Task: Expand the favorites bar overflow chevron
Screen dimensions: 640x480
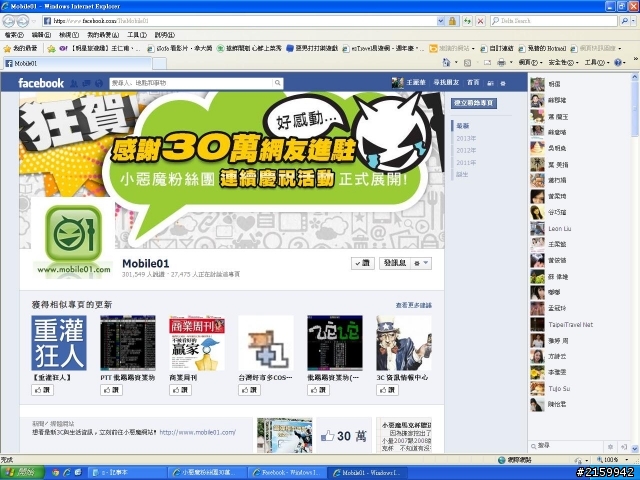Action: pos(635,59)
